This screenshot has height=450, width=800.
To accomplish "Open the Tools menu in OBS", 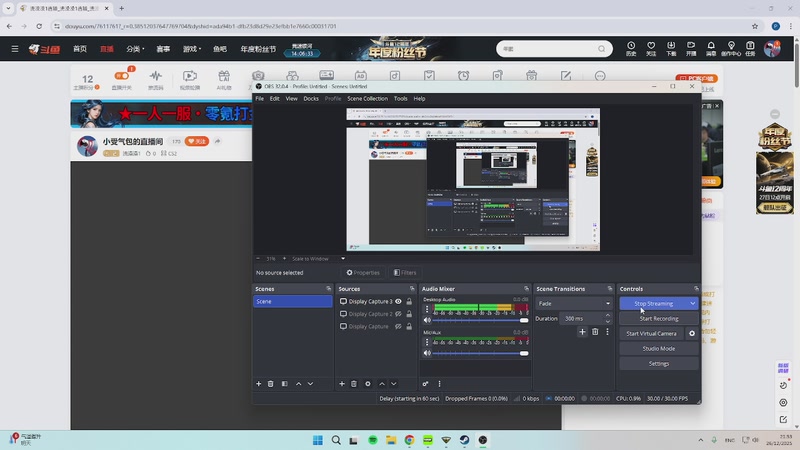I will tap(400, 98).
